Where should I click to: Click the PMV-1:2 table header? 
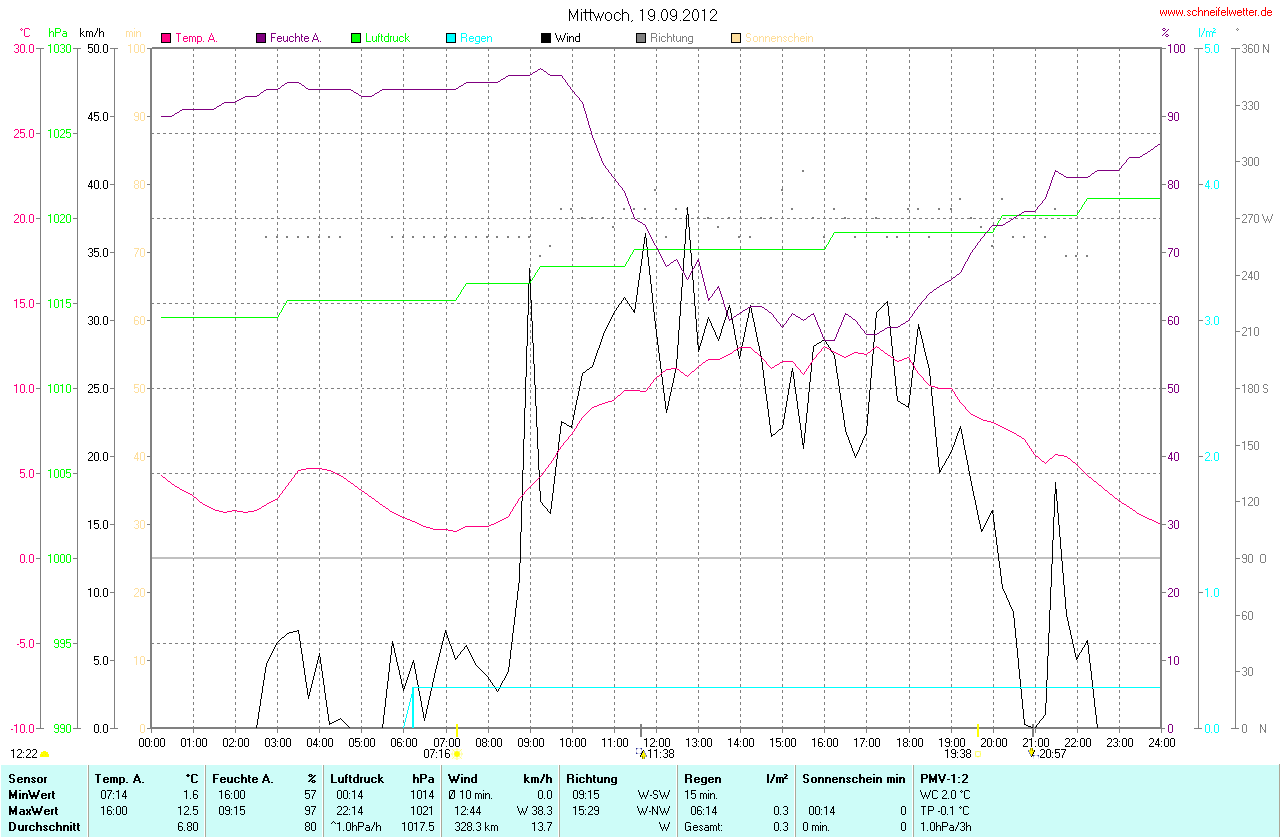[944, 778]
